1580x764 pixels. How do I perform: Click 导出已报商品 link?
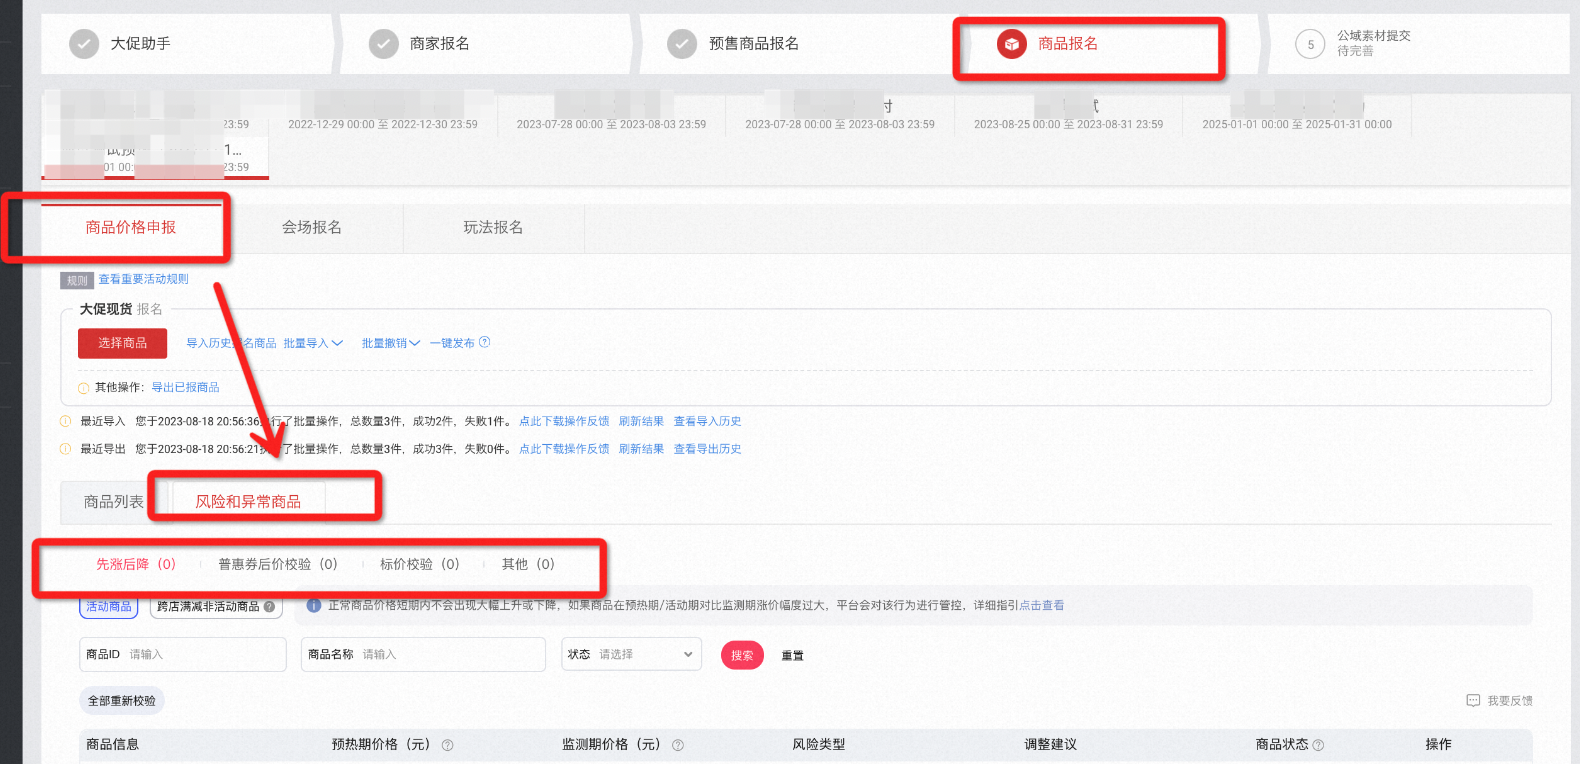(186, 388)
